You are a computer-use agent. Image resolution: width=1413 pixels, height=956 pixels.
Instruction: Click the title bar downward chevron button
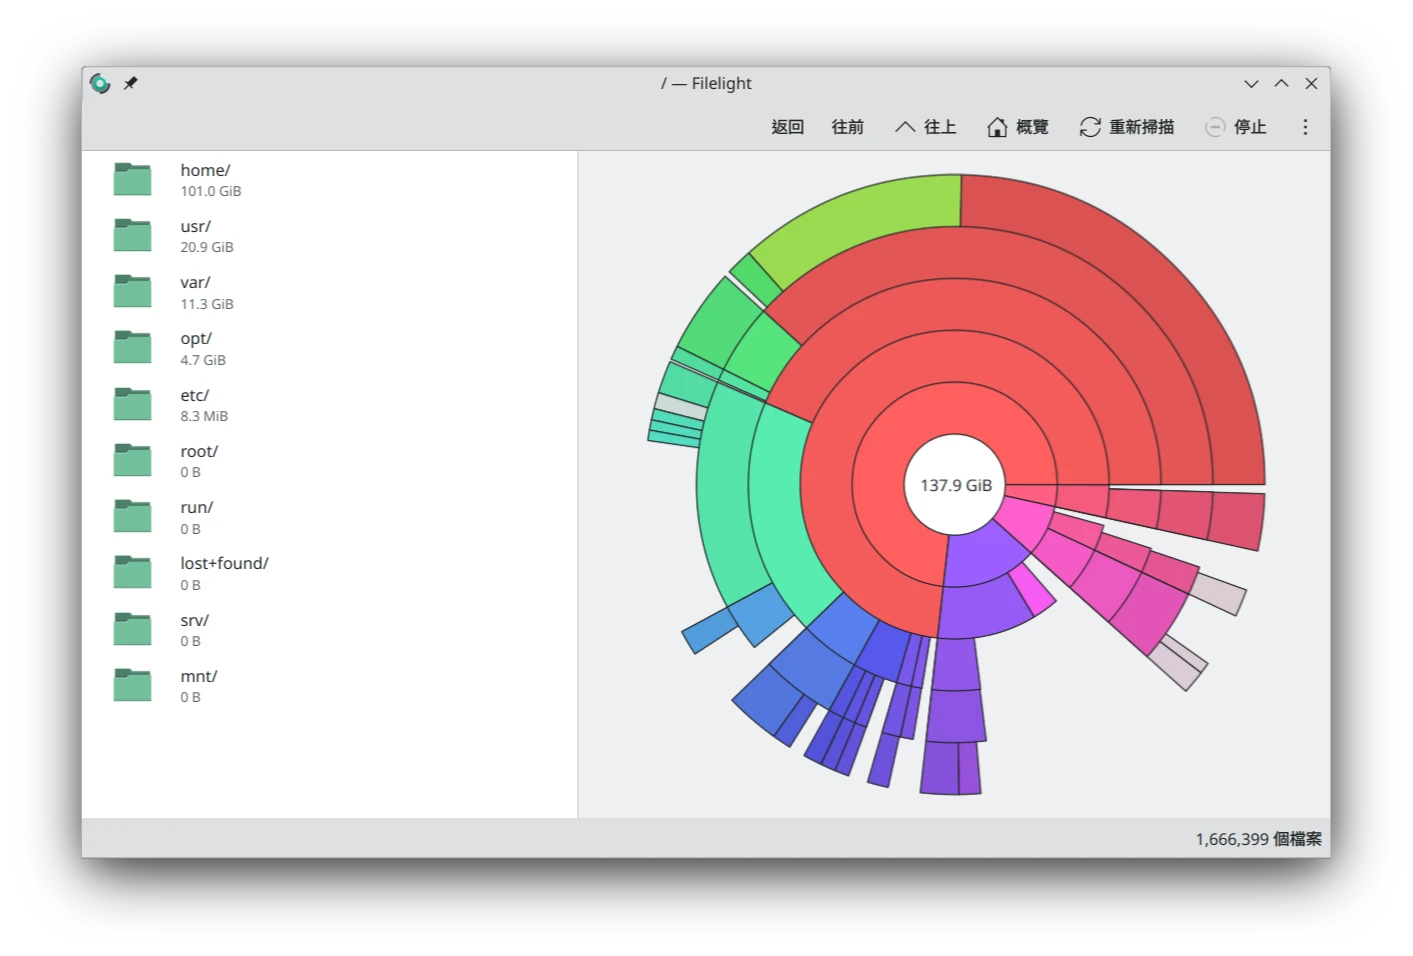(1251, 84)
